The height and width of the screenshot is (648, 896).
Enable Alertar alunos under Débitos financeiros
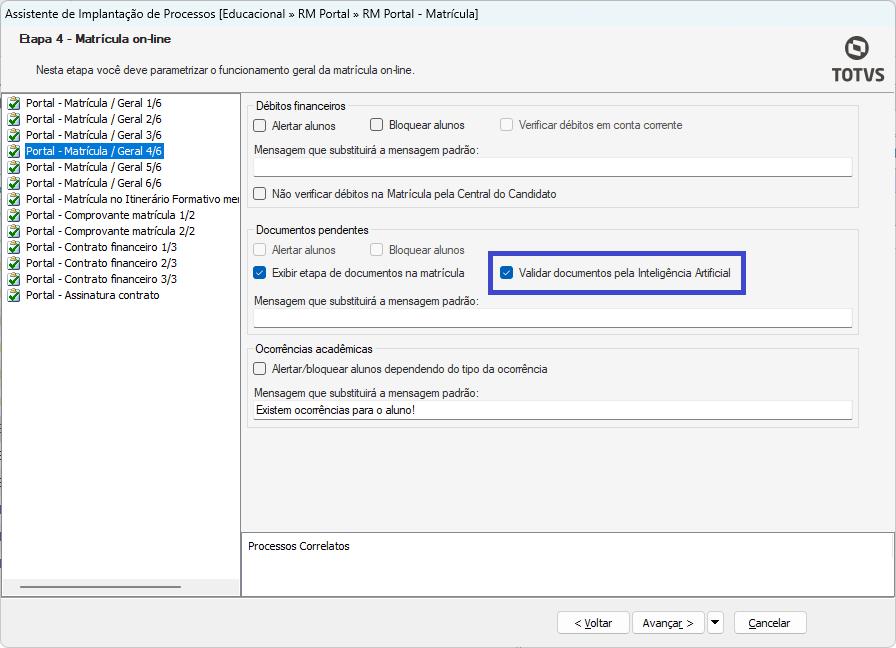click(259, 125)
